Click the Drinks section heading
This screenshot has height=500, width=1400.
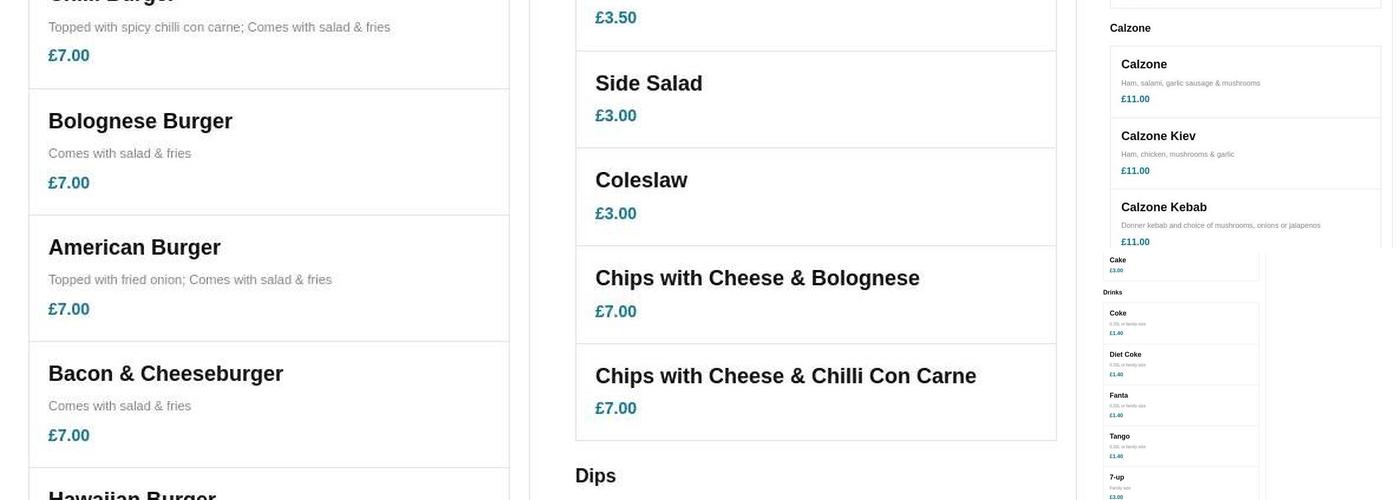click(1112, 292)
